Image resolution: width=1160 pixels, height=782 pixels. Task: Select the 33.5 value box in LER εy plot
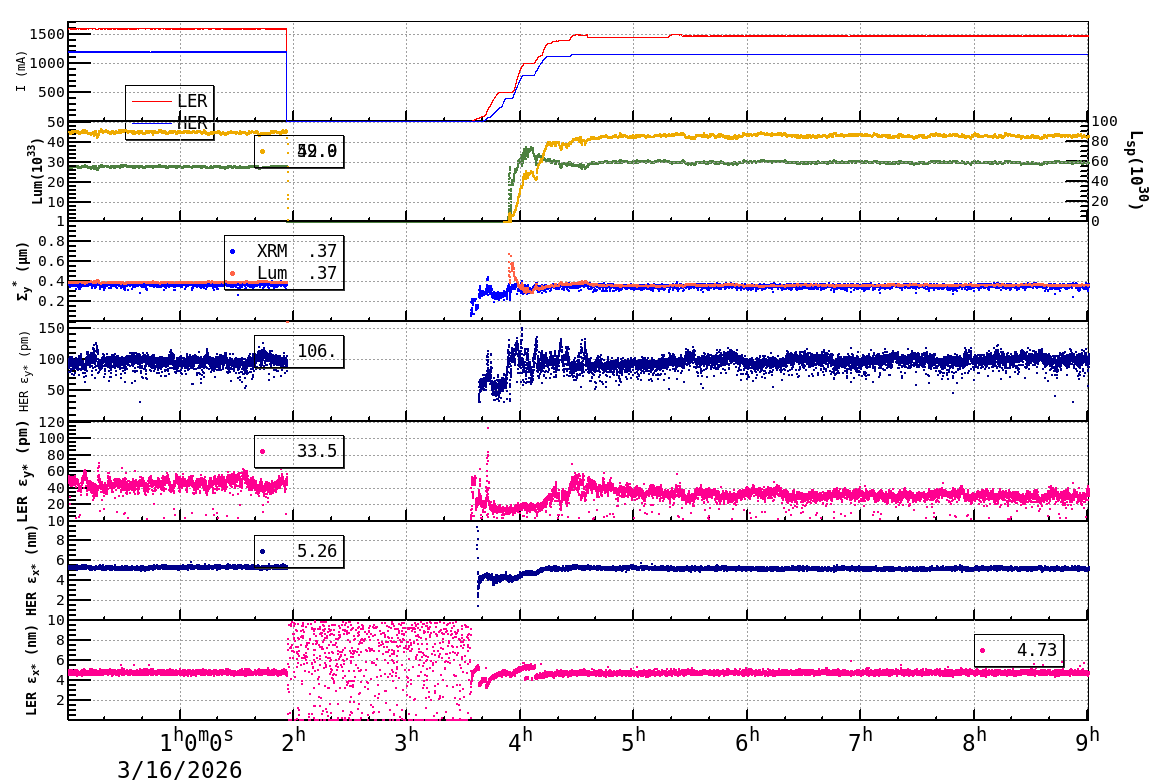click(x=299, y=451)
